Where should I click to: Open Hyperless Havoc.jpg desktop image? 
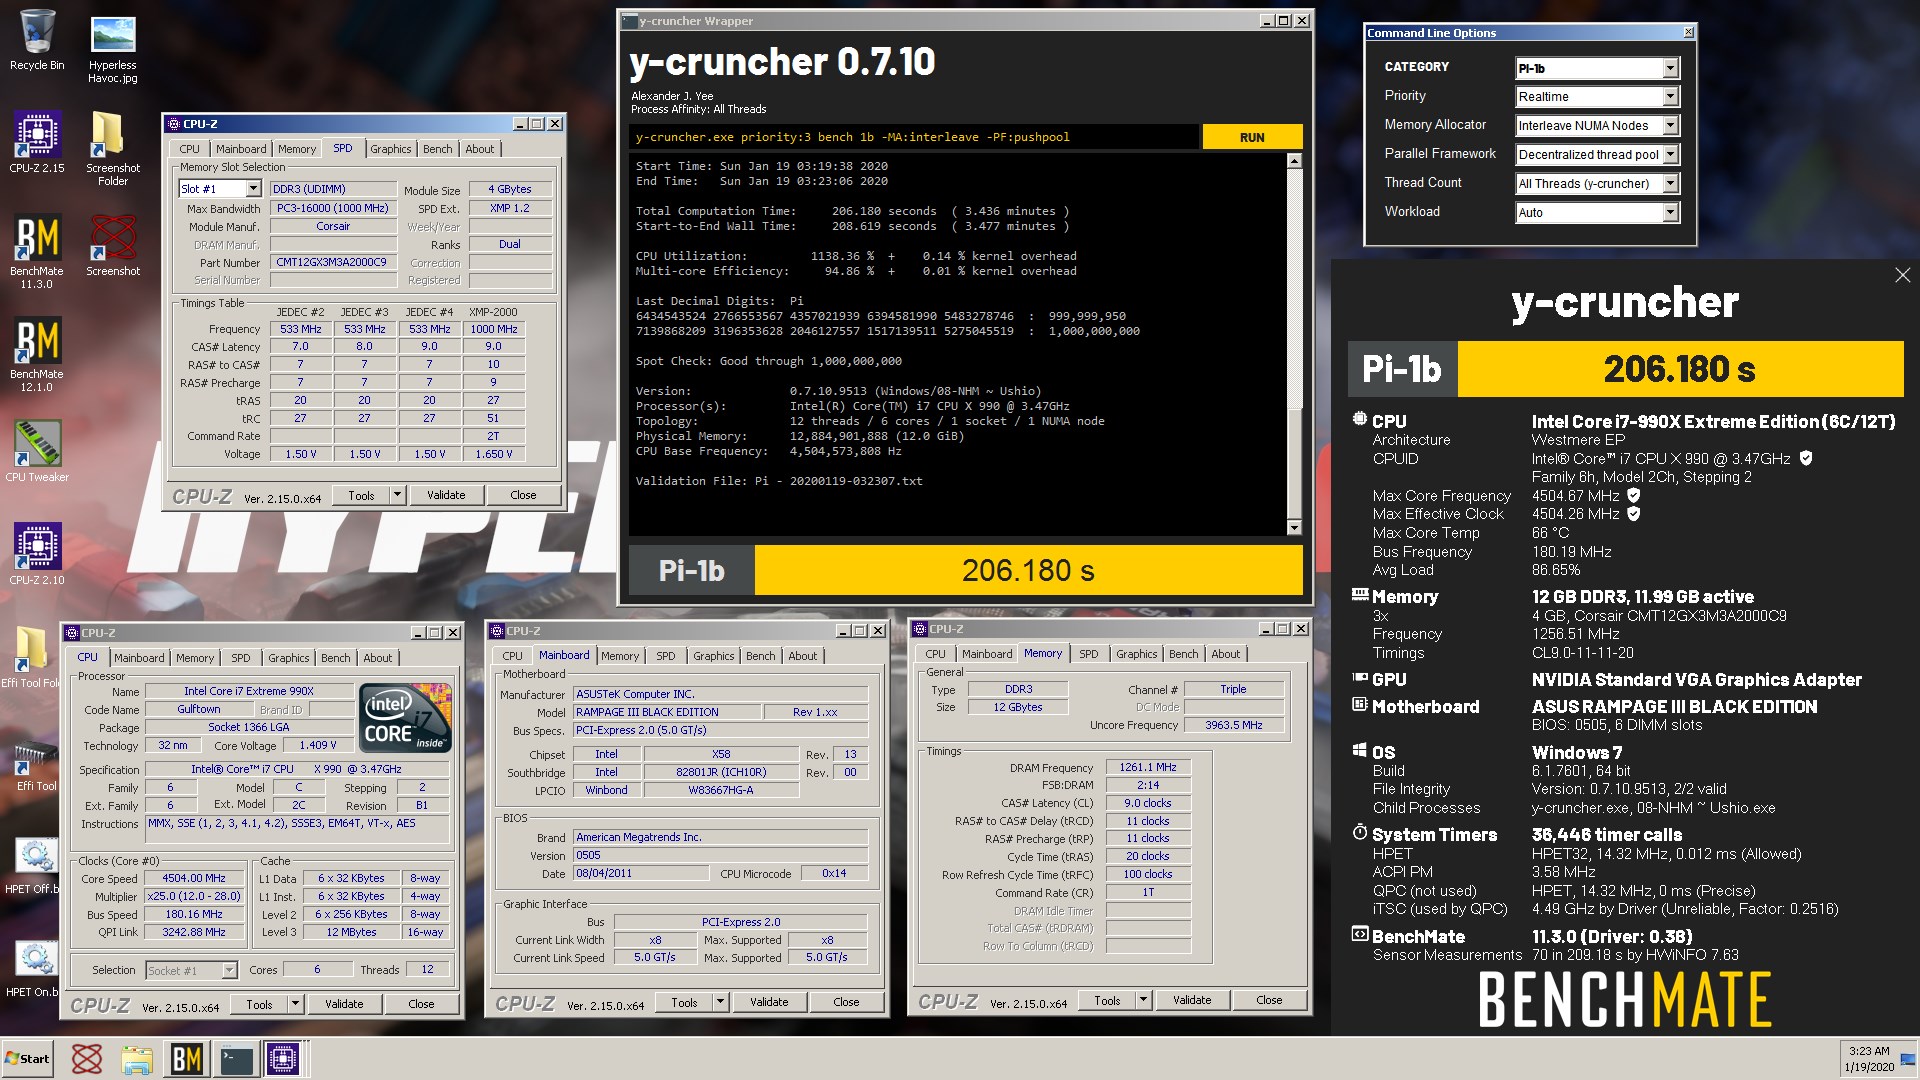(x=113, y=48)
